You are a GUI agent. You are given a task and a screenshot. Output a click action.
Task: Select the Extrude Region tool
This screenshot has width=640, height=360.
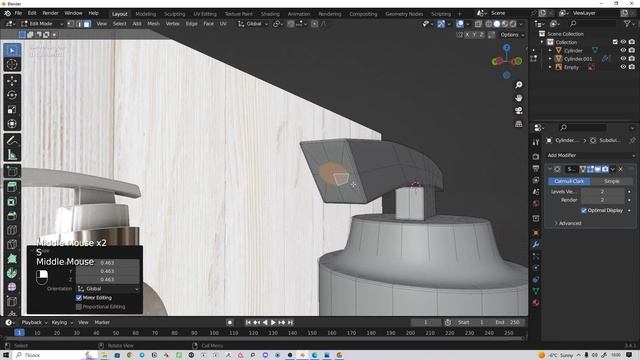pyautogui.click(x=12, y=187)
